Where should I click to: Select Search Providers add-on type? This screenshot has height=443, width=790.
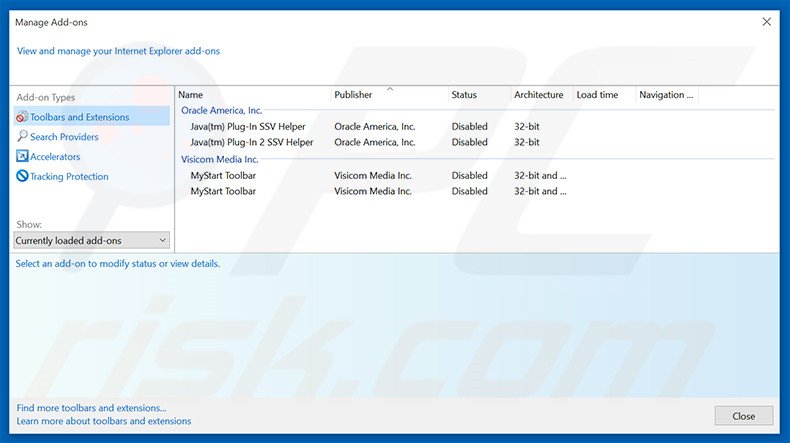point(64,137)
